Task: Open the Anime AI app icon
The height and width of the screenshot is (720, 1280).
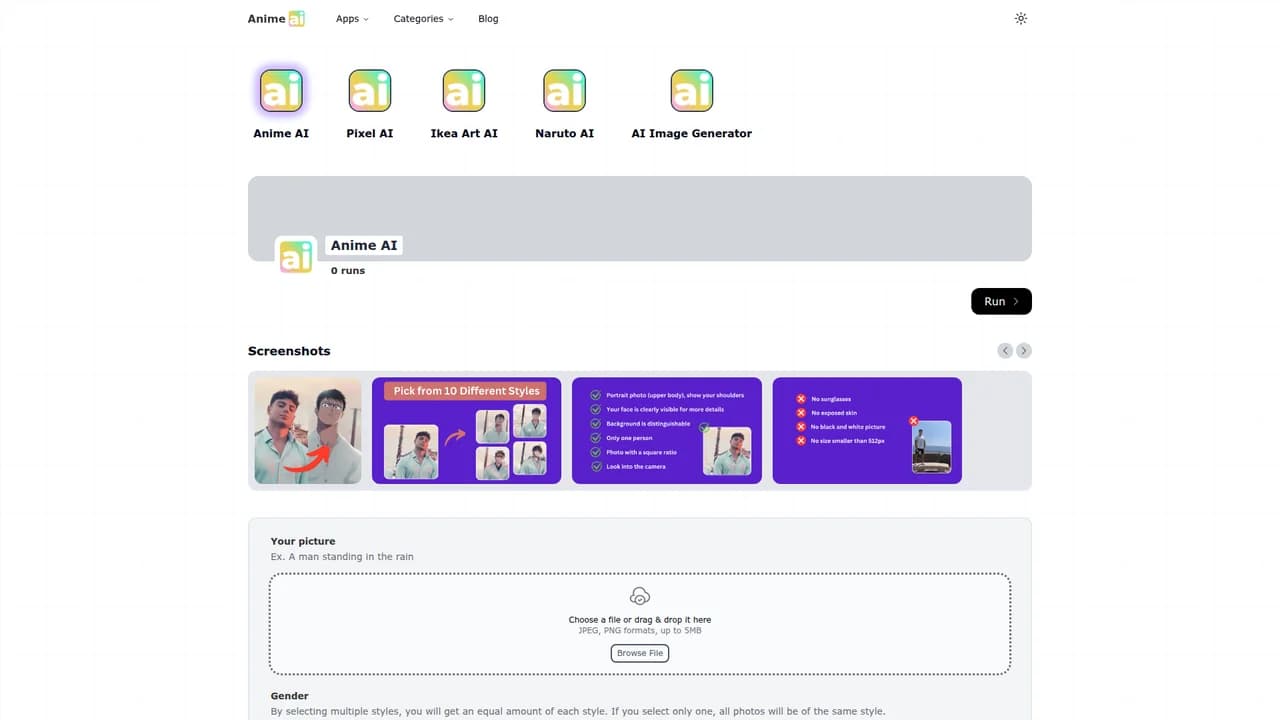Action: (x=281, y=91)
